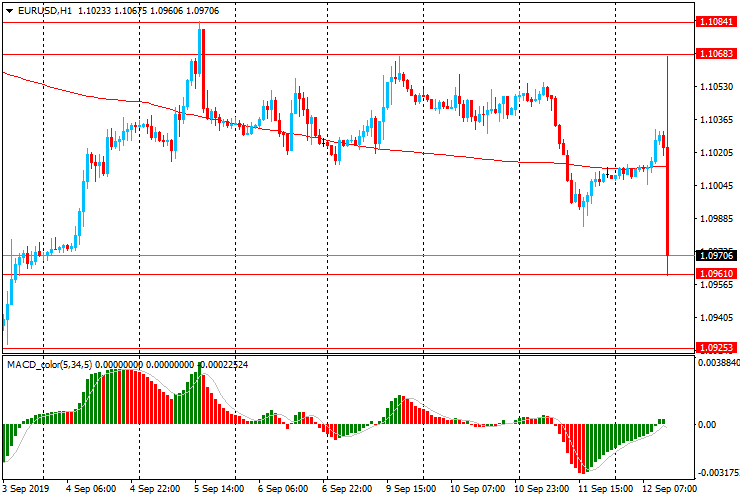Select the last large red candlestick on the chart
The height and width of the screenshot is (500, 740).
[667, 202]
